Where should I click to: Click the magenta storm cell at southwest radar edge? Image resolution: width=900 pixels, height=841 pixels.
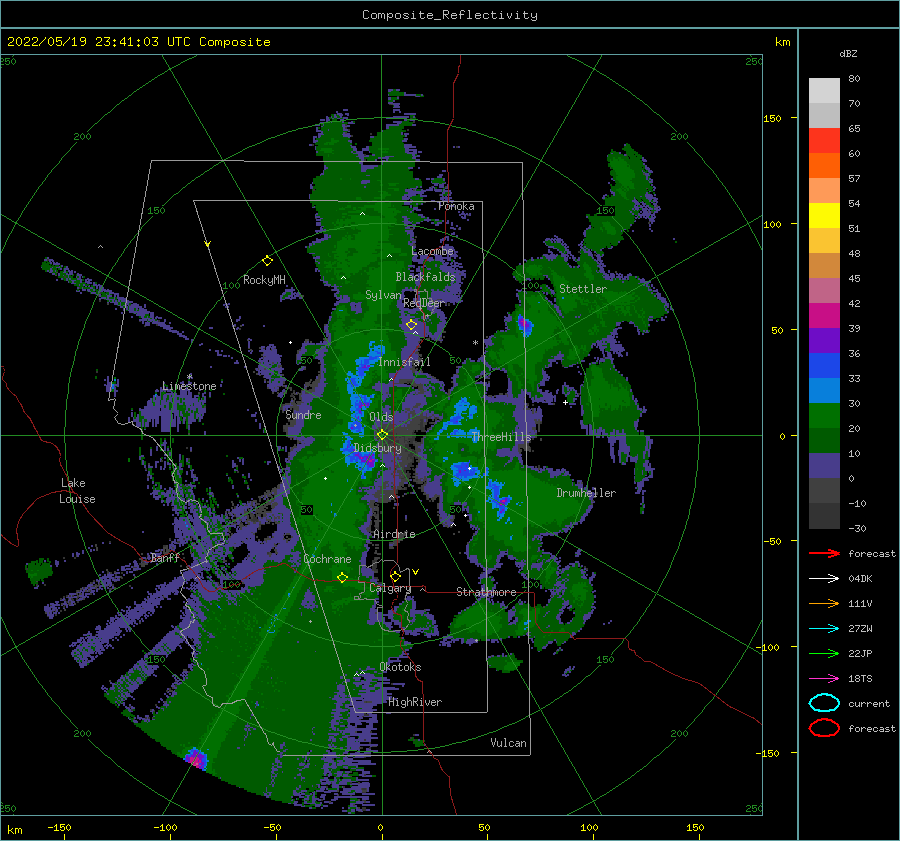(196, 759)
